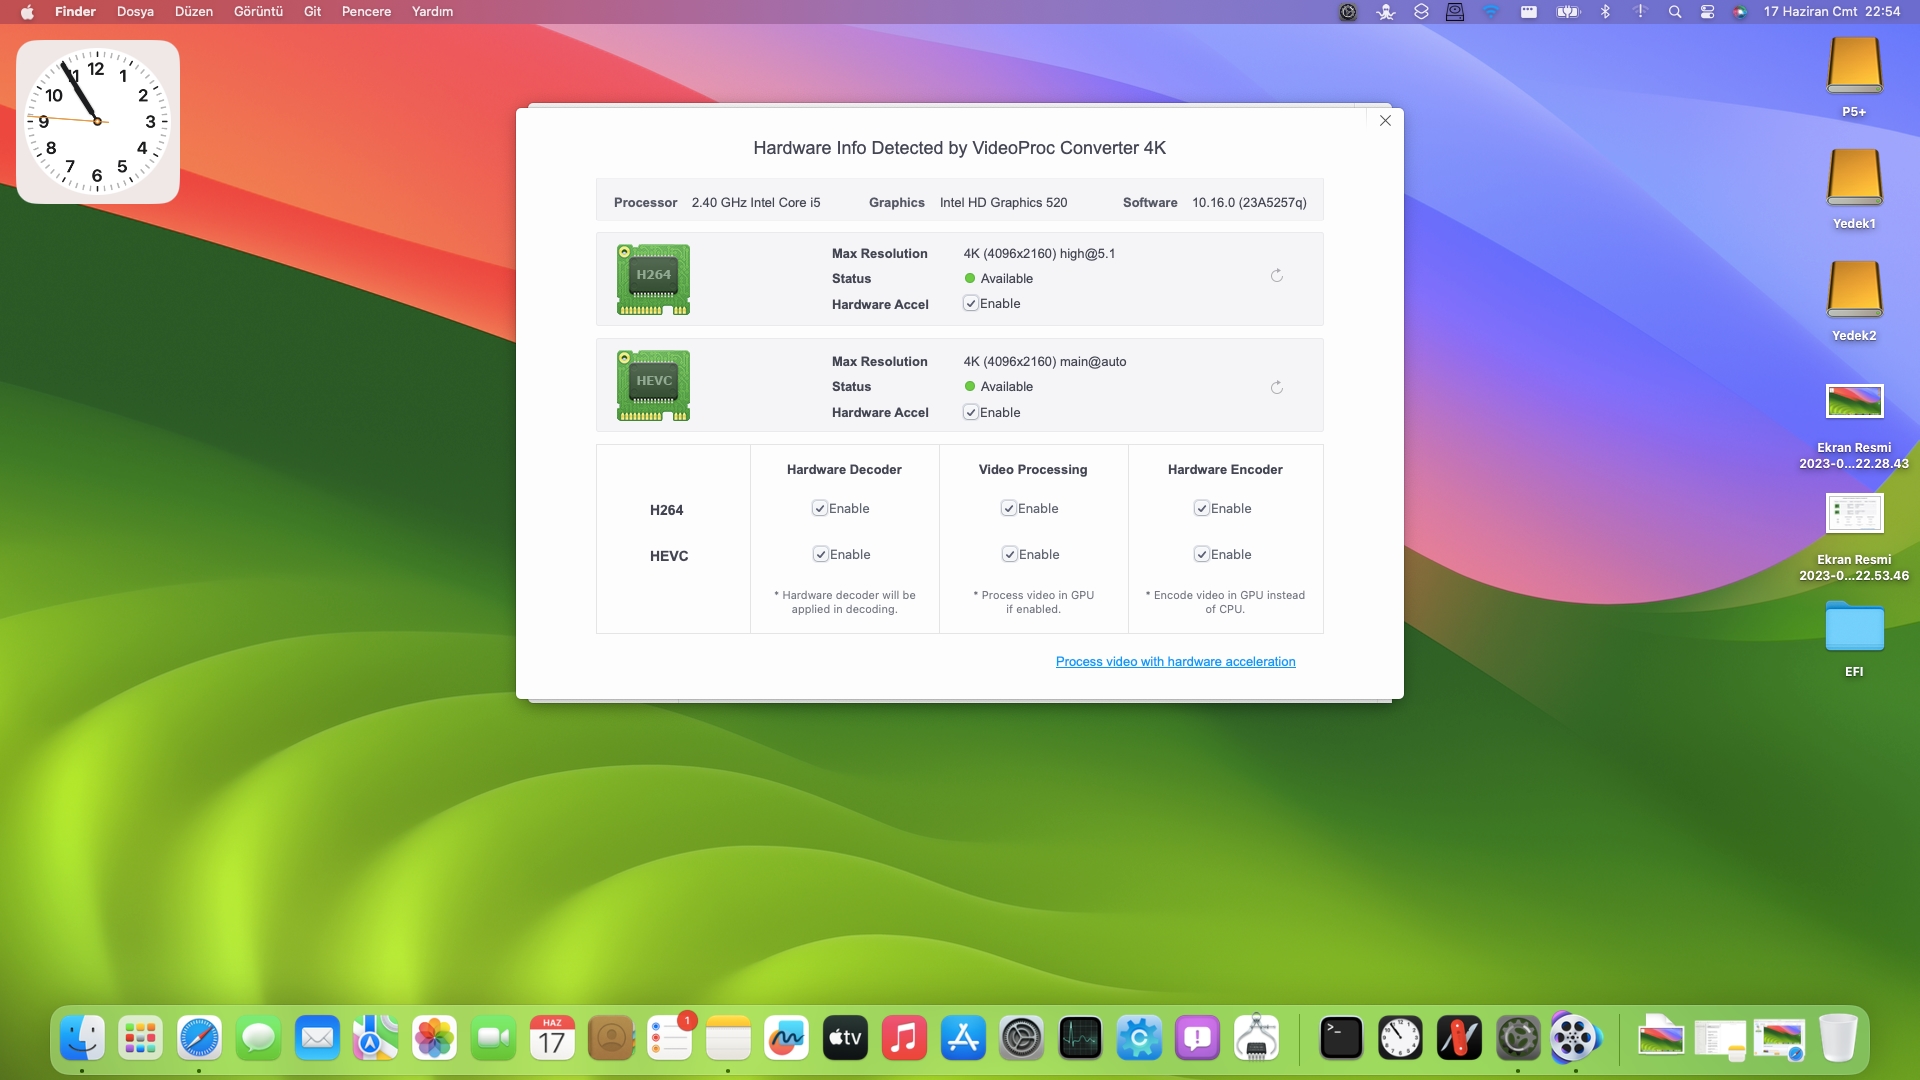1920x1080 pixels.
Task: Open Spotlight search in menu bar
Action: [1675, 12]
